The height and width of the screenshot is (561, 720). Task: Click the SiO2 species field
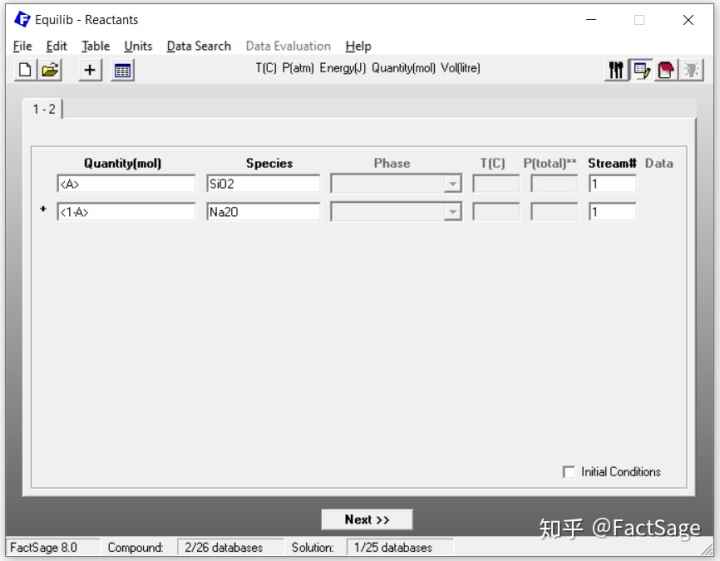point(263,184)
